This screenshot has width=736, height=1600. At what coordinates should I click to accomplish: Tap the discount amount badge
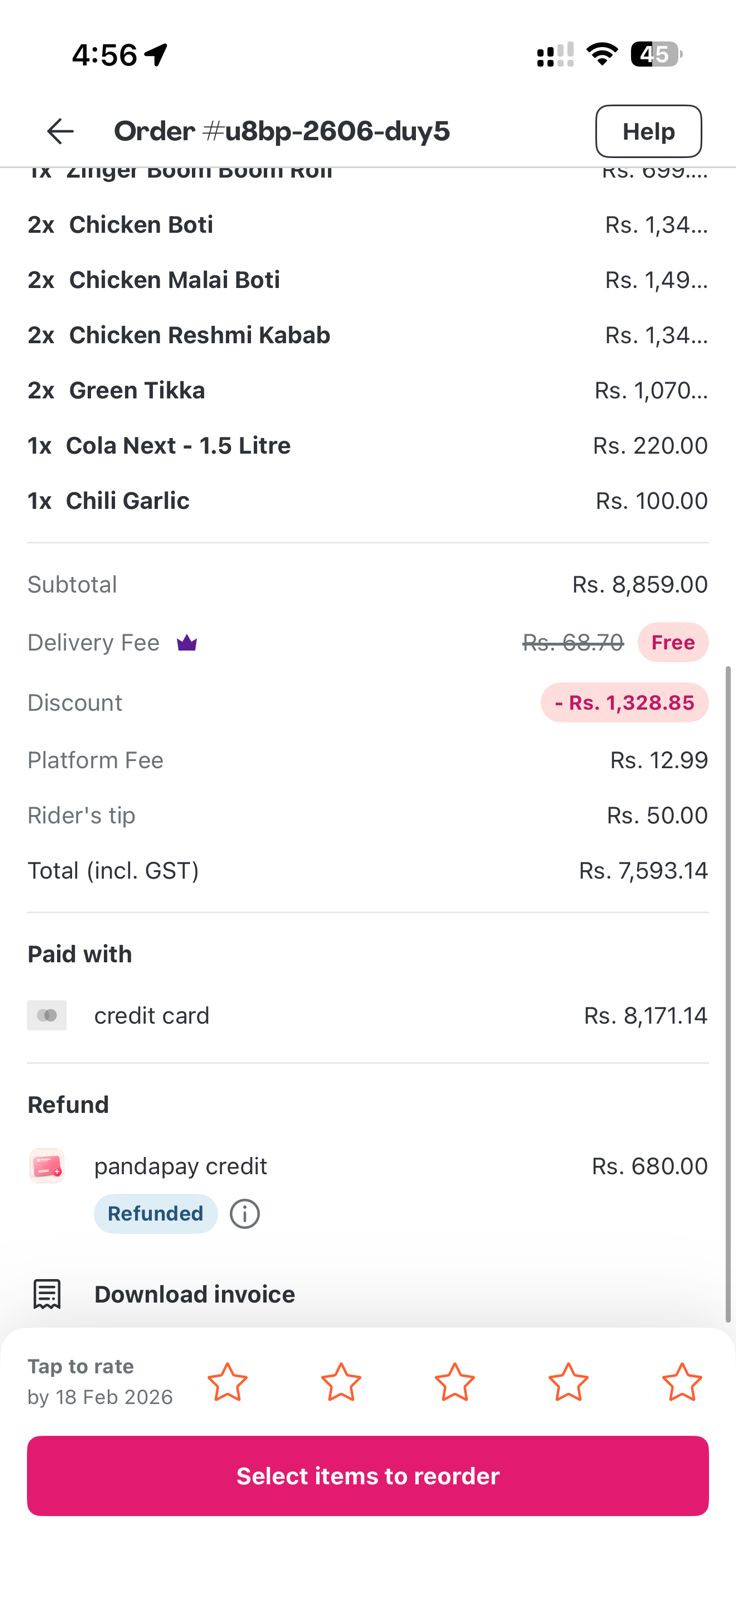point(625,703)
